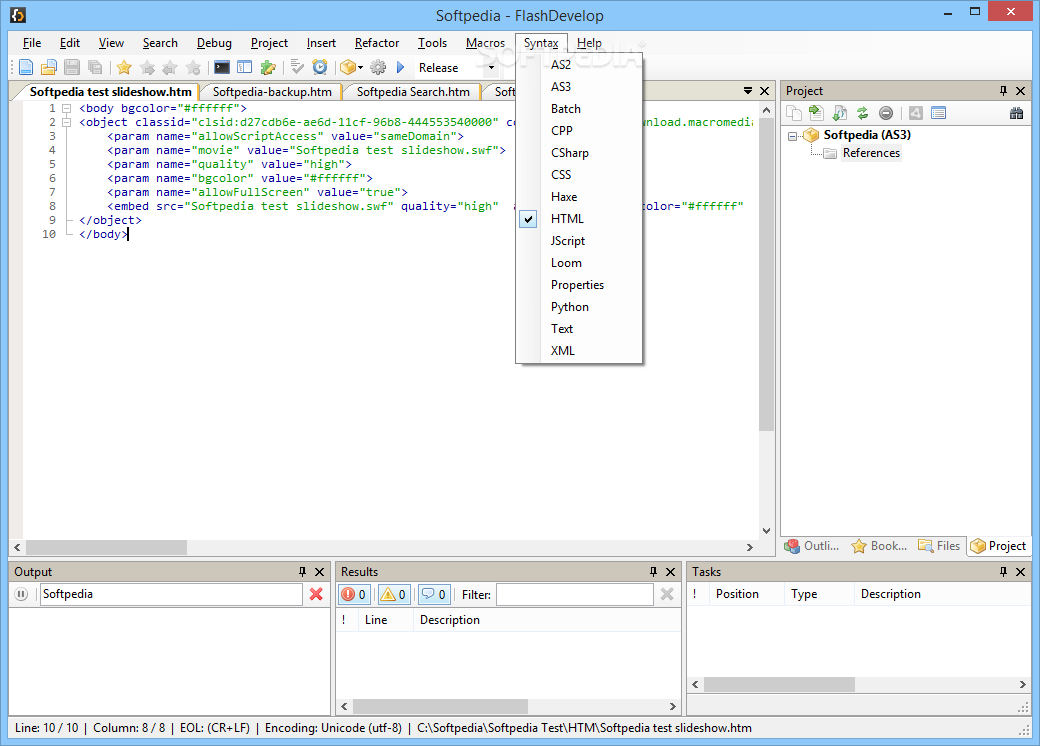Click the editor horizontal scrollbar thumb
Screen dimensions: 1040x746
pyautogui.click(x=106, y=548)
